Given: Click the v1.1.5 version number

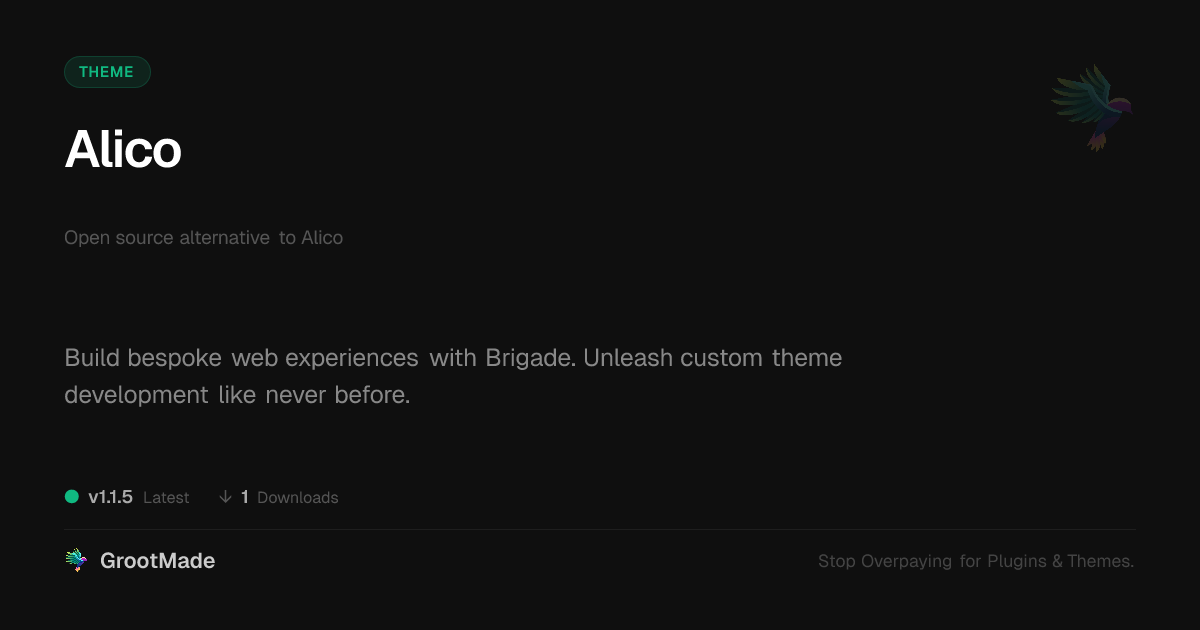Looking at the screenshot, I should click(x=110, y=497).
